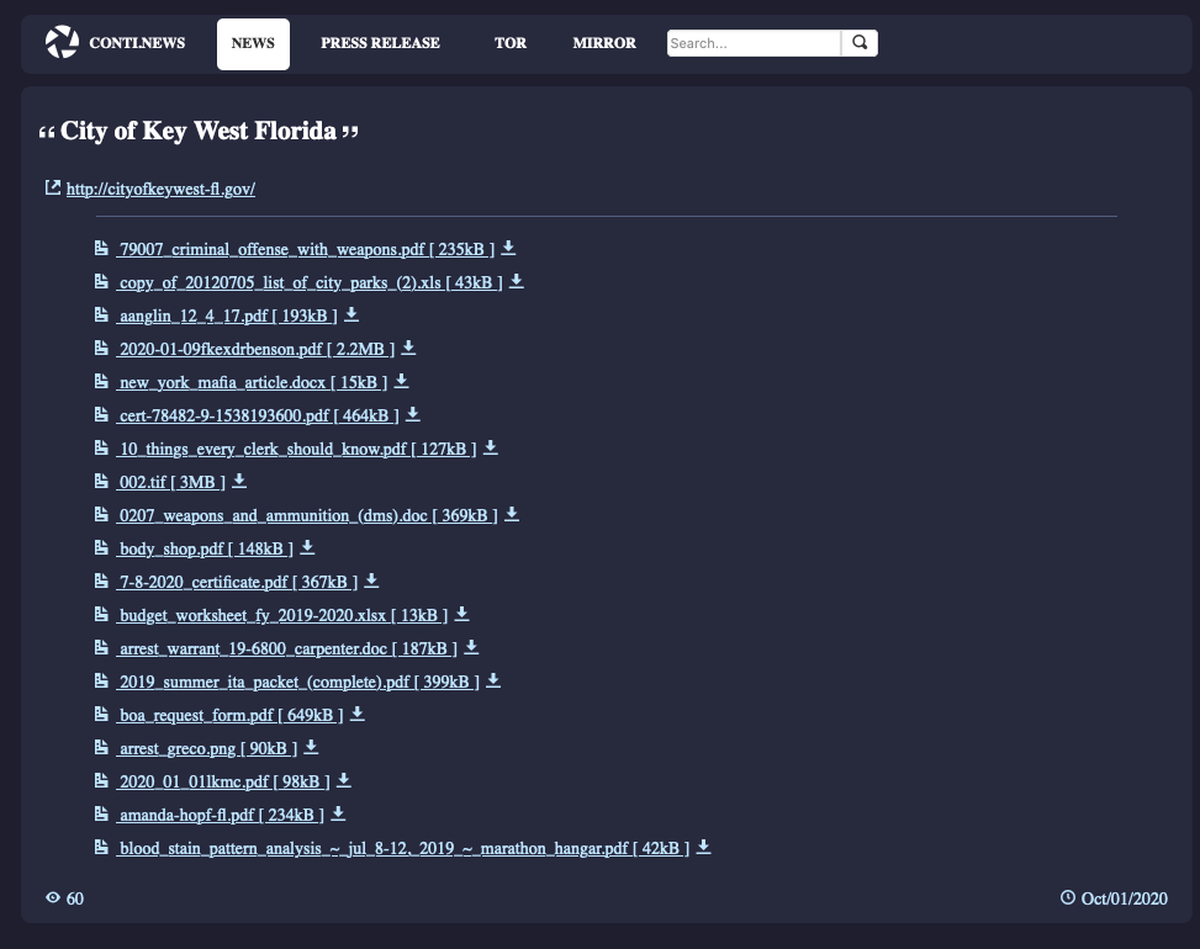Screen dimensions: 1200x949
Task: Focus the Search input field
Action: [754, 43]
